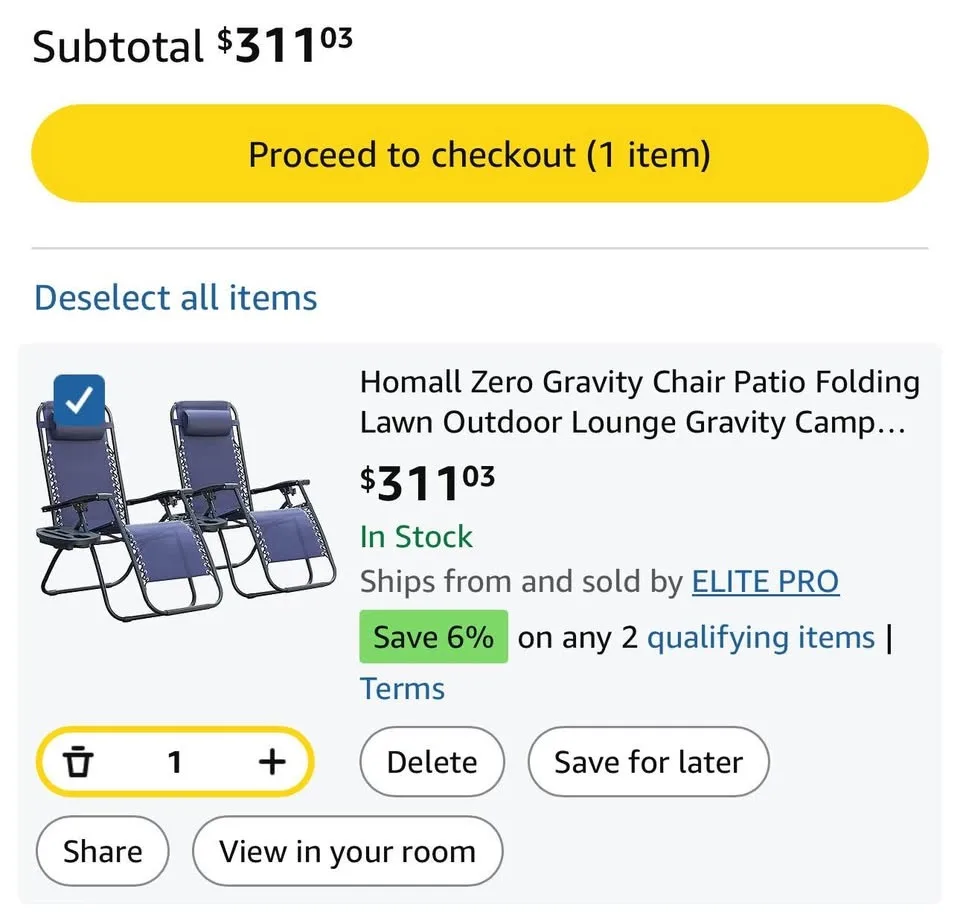Click Deselect all items

pyautogui.click(x=175, y=297)
